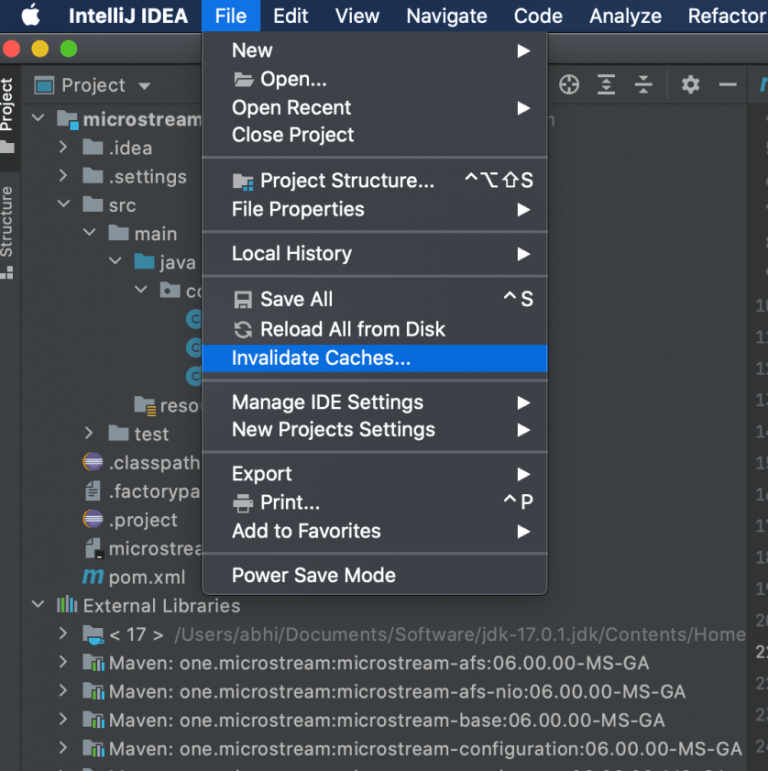Image resolution: width=768 pixels, height=771 pixels.
Task: Open the Navigate menu
Action: [x=446, y=16]
